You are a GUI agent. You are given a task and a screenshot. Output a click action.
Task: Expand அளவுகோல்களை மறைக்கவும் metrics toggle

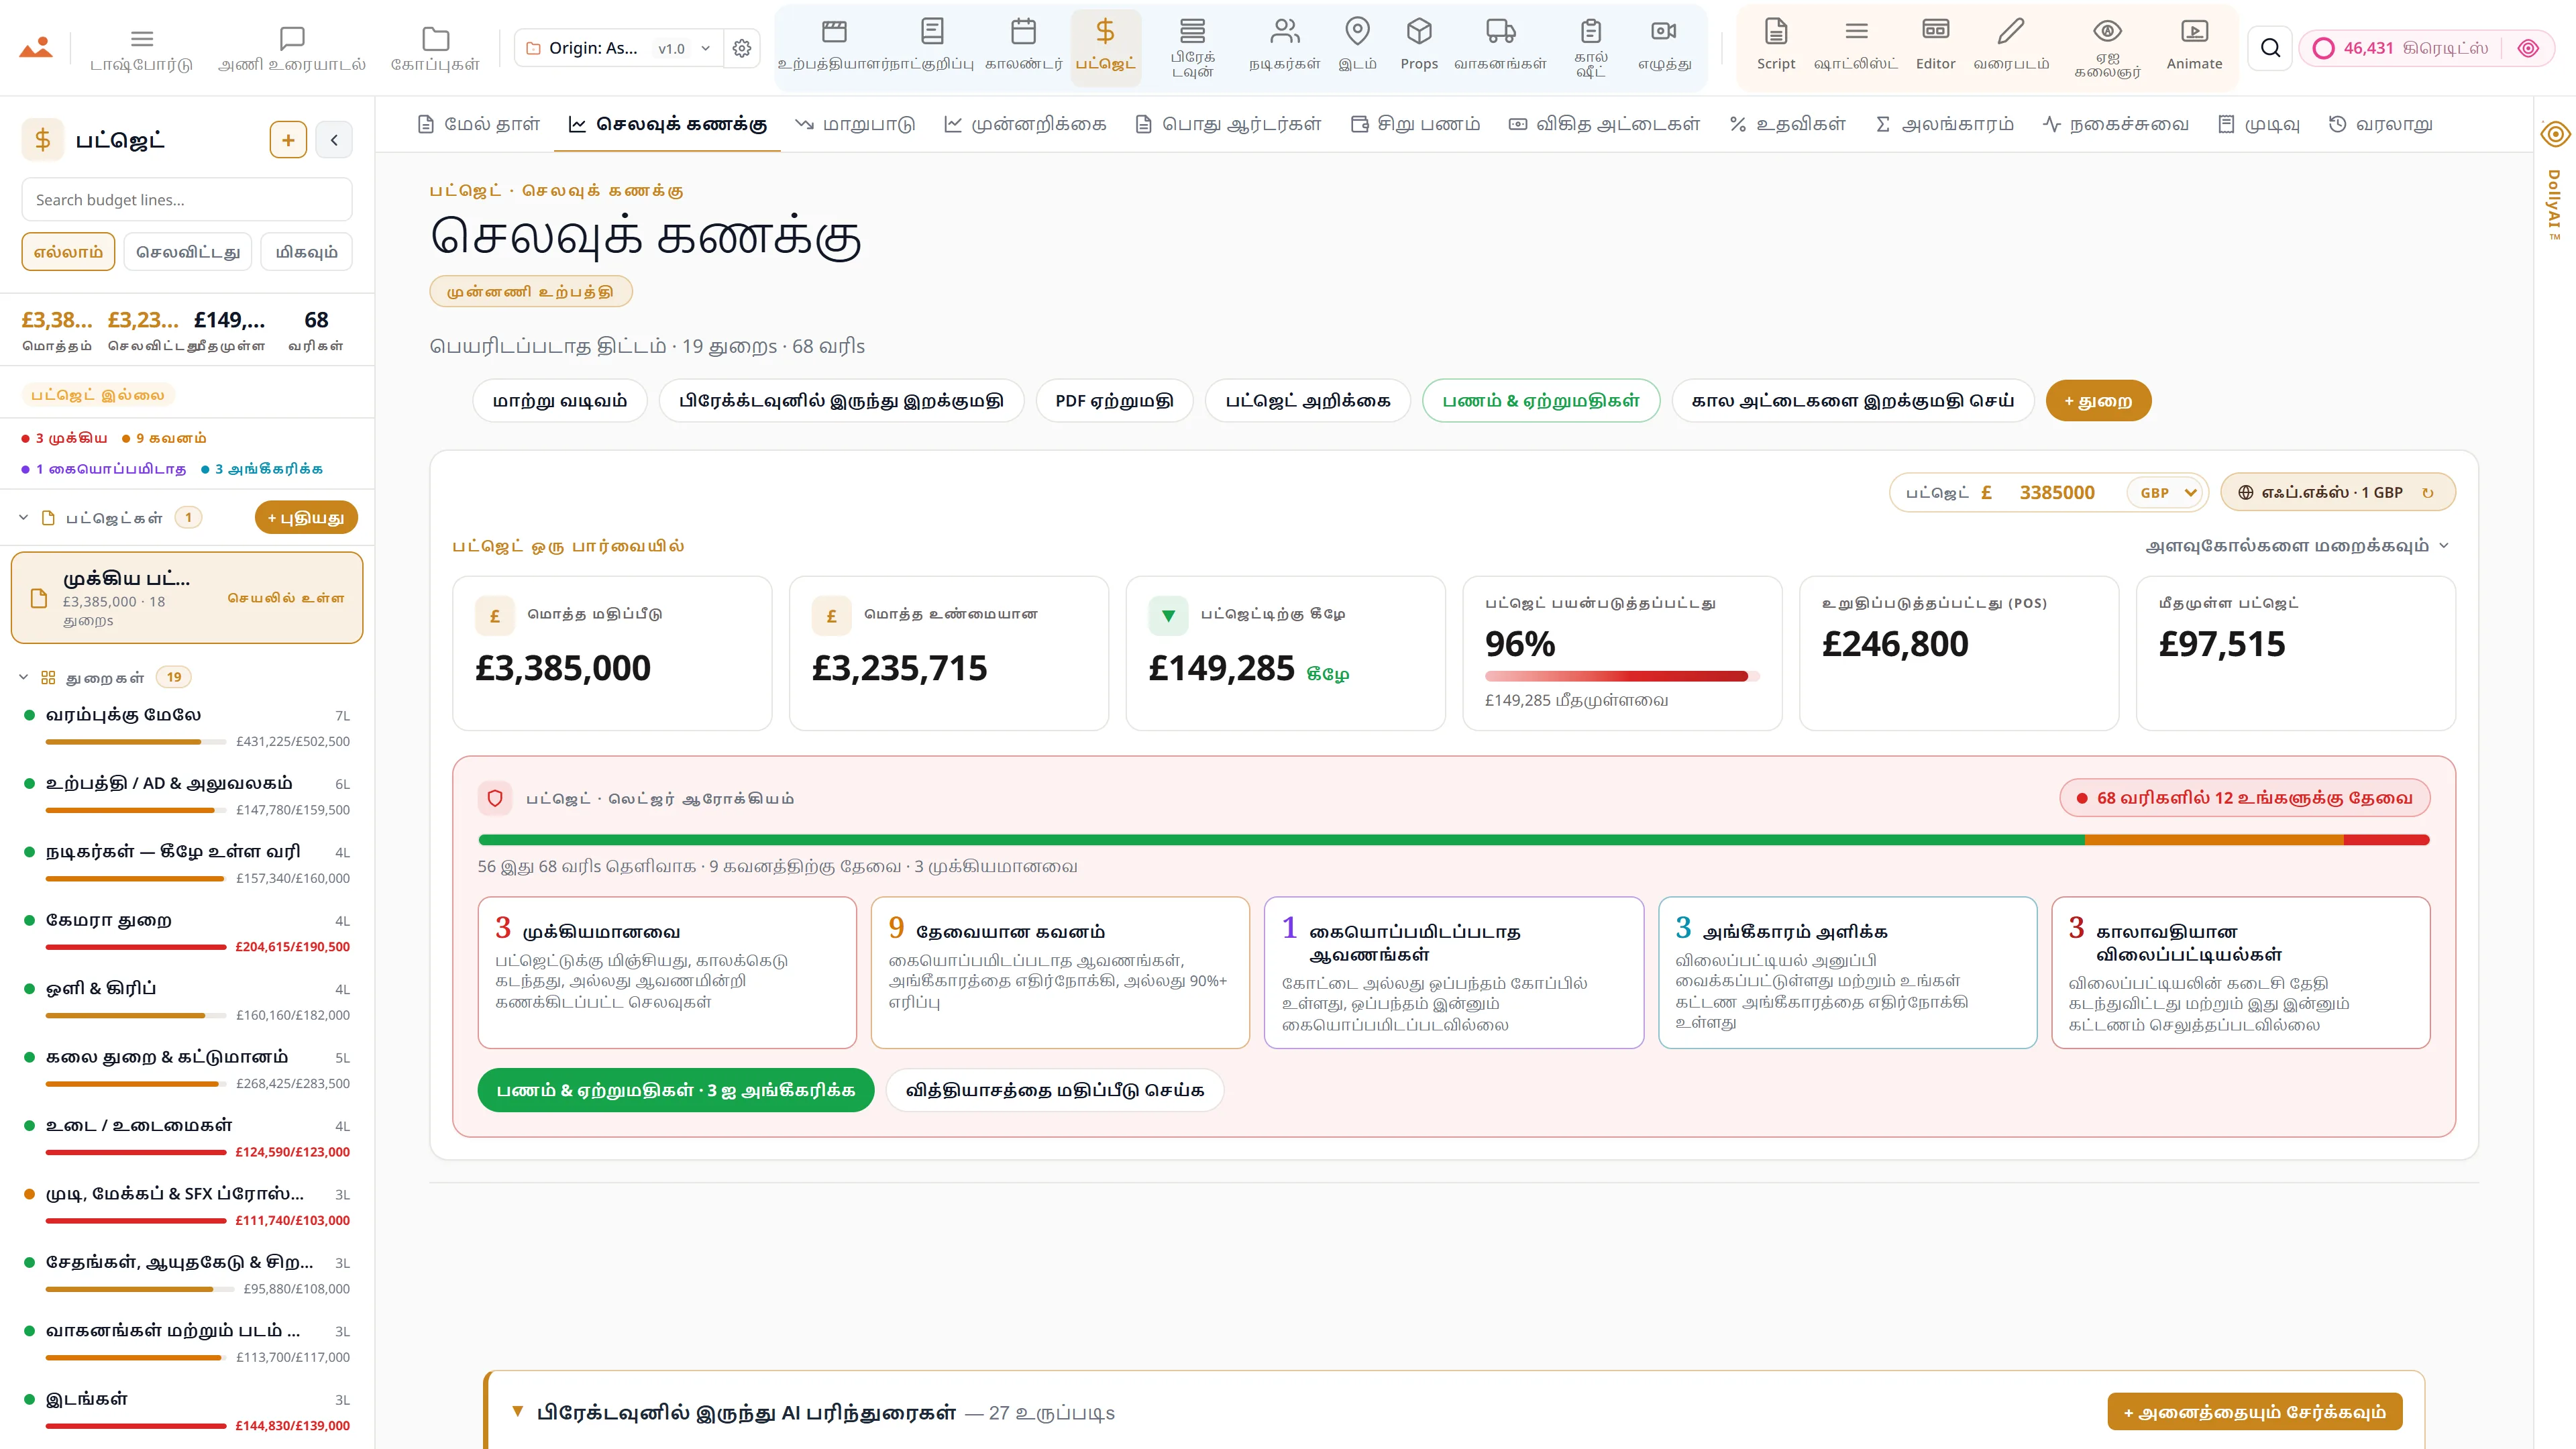pos(2298,546)
